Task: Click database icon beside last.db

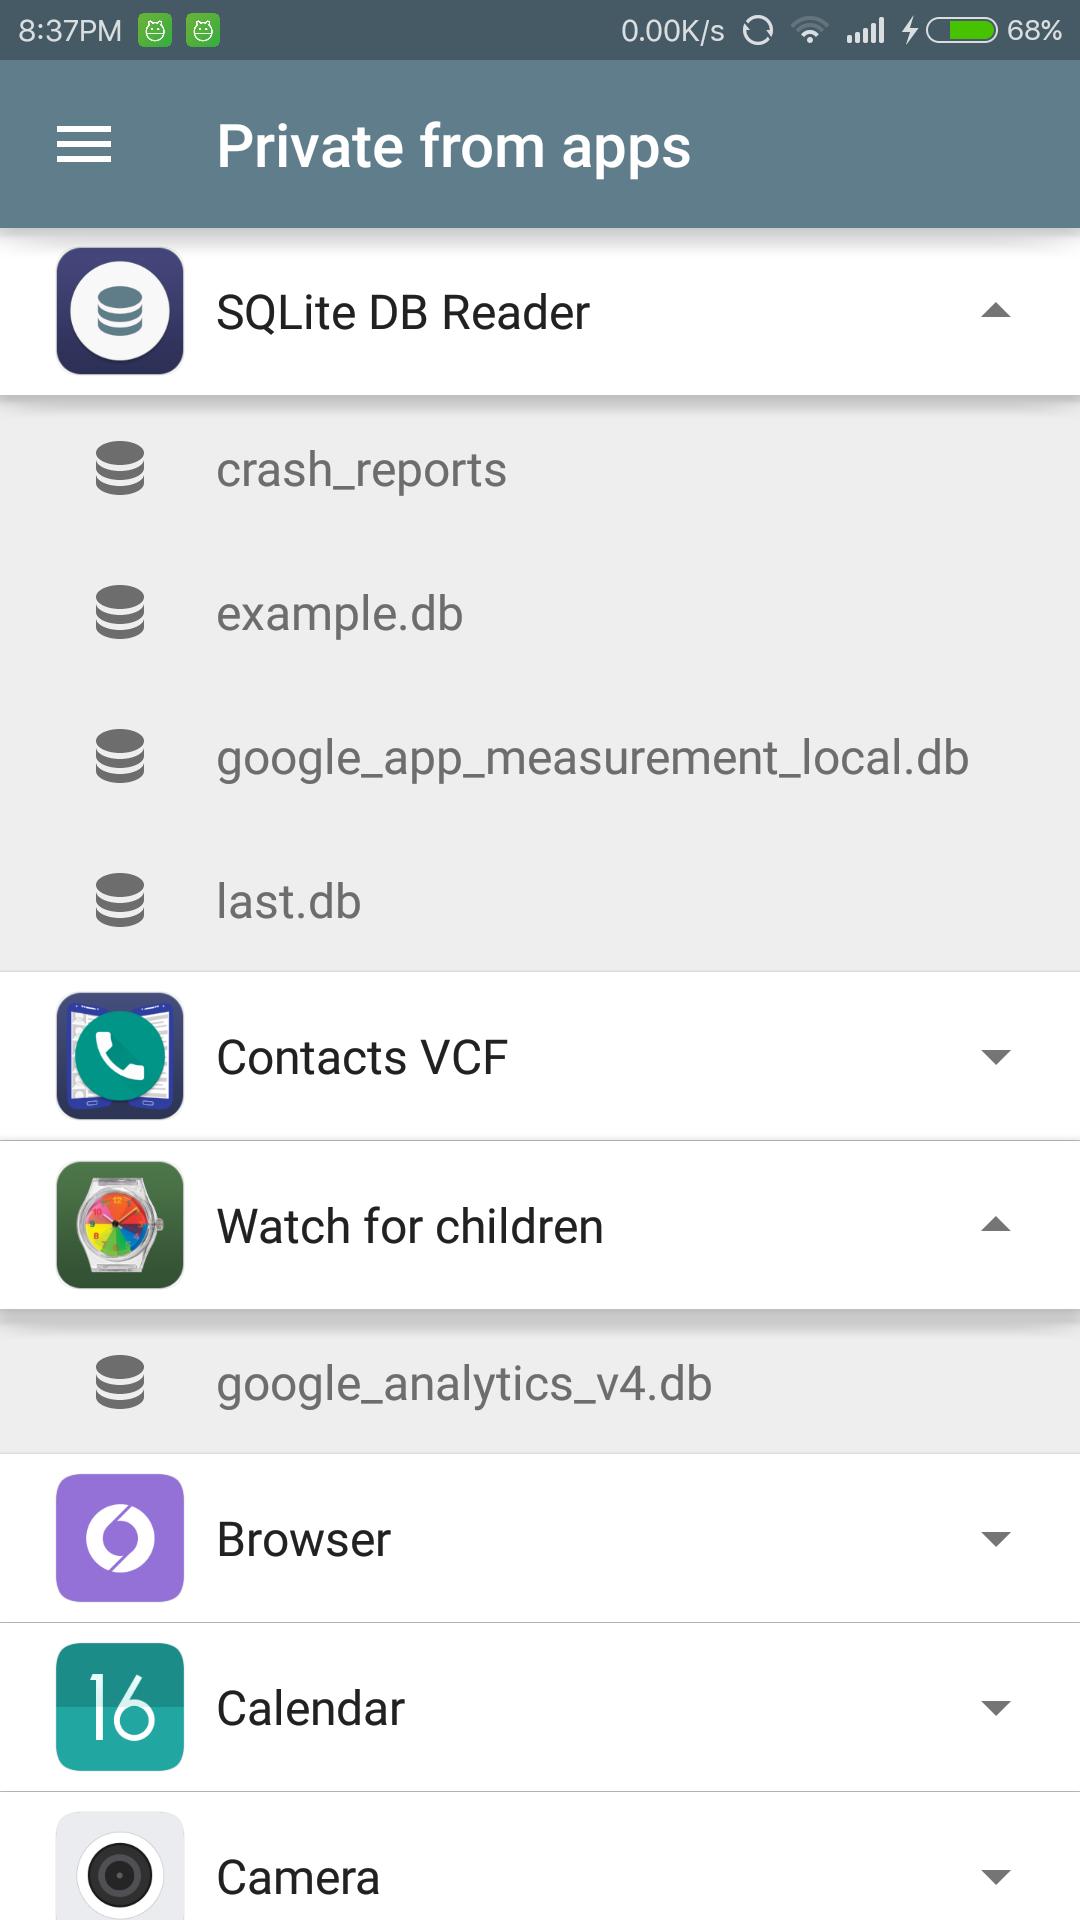Action: click(120, 900)
